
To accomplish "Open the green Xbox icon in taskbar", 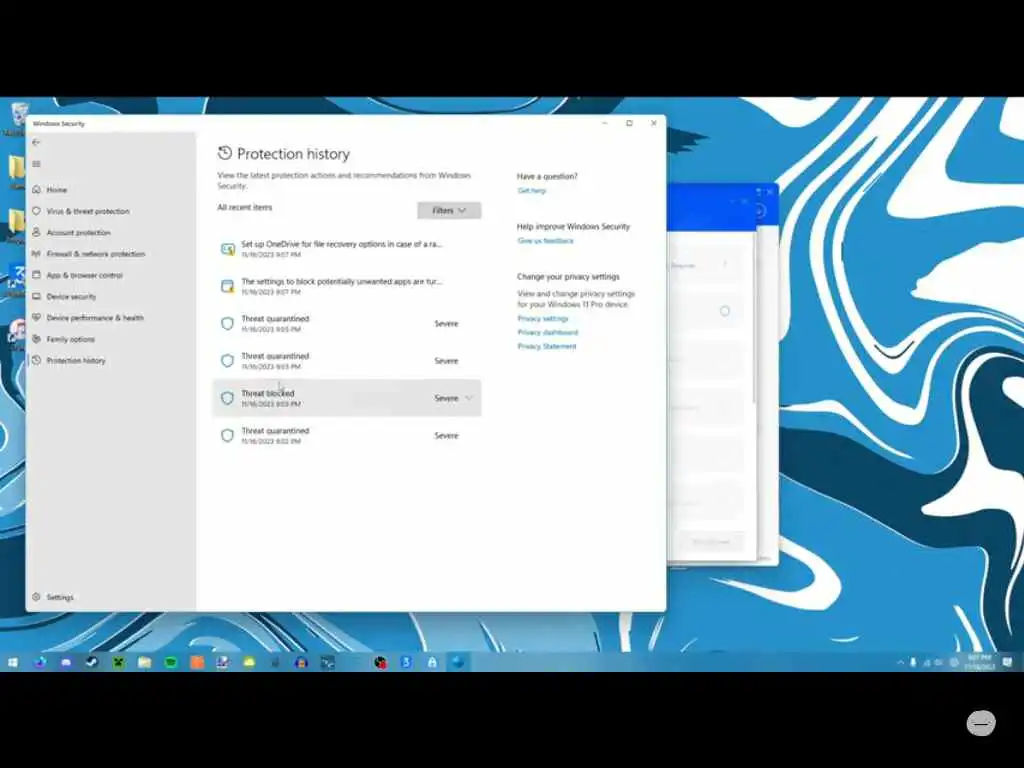I will [118, 662].
